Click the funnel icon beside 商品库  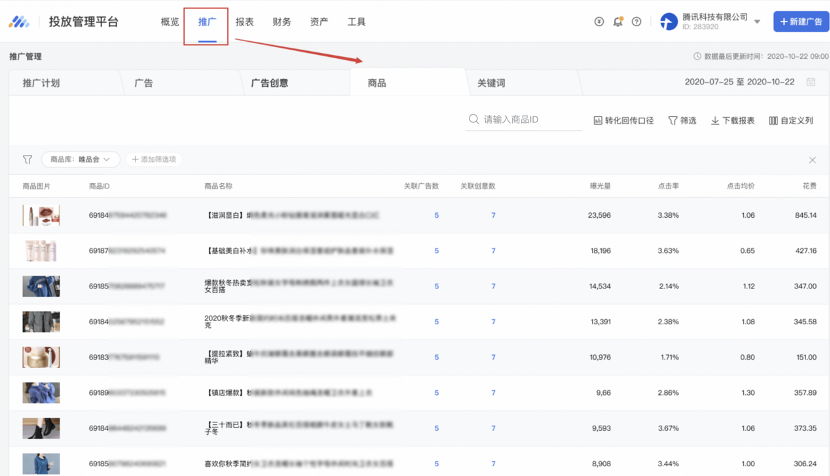pos(27,159)
